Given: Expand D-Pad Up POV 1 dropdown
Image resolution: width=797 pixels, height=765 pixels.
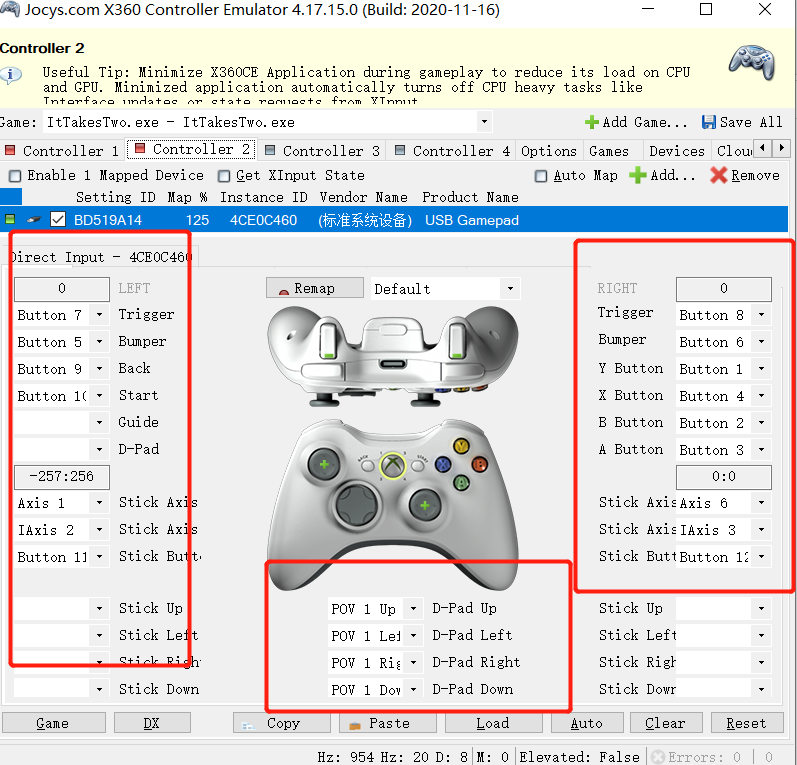Looking at the screenshot, I should (x=413, y=608).
